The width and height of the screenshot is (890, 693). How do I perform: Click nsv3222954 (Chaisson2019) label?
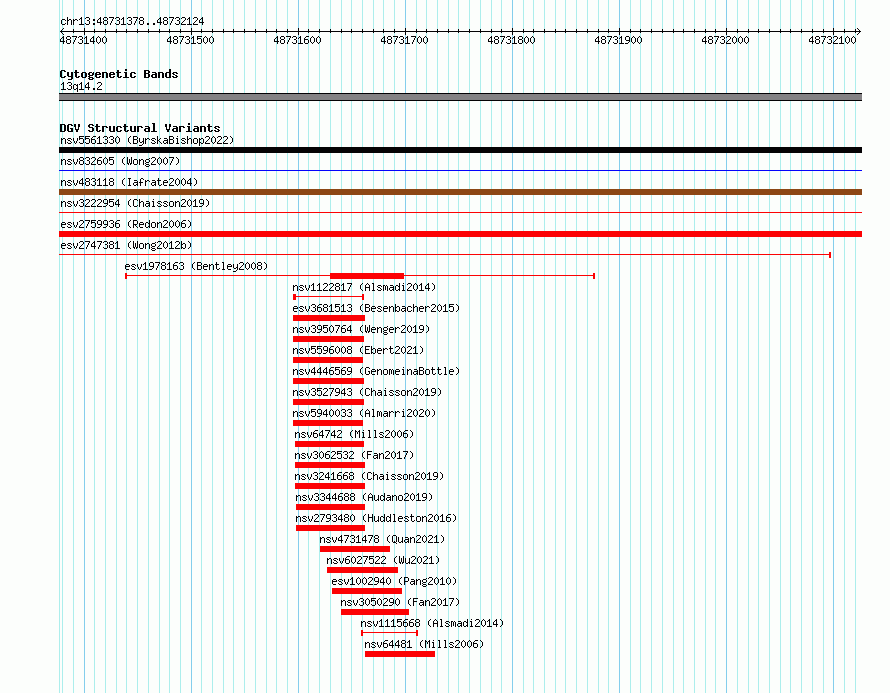click(135, 203)
